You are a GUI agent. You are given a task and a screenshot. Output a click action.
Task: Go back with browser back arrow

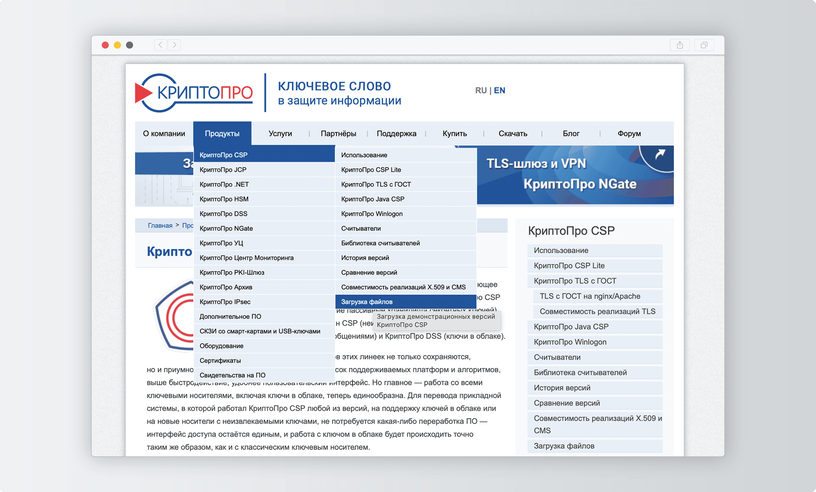click(160, 45)
